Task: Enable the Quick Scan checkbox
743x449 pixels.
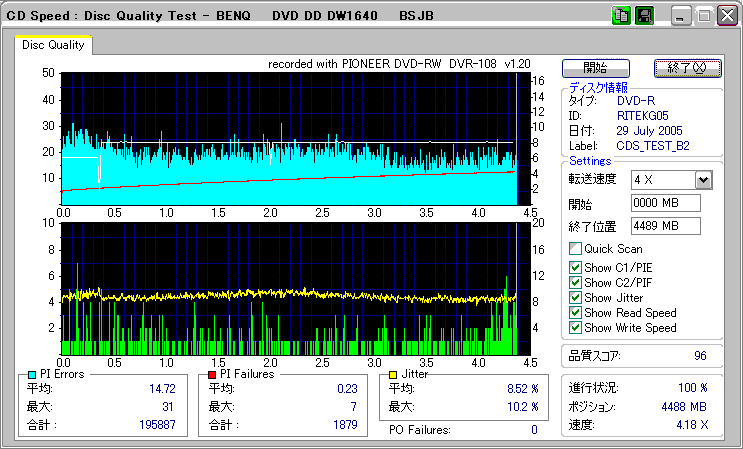Action: click(575, 249)
